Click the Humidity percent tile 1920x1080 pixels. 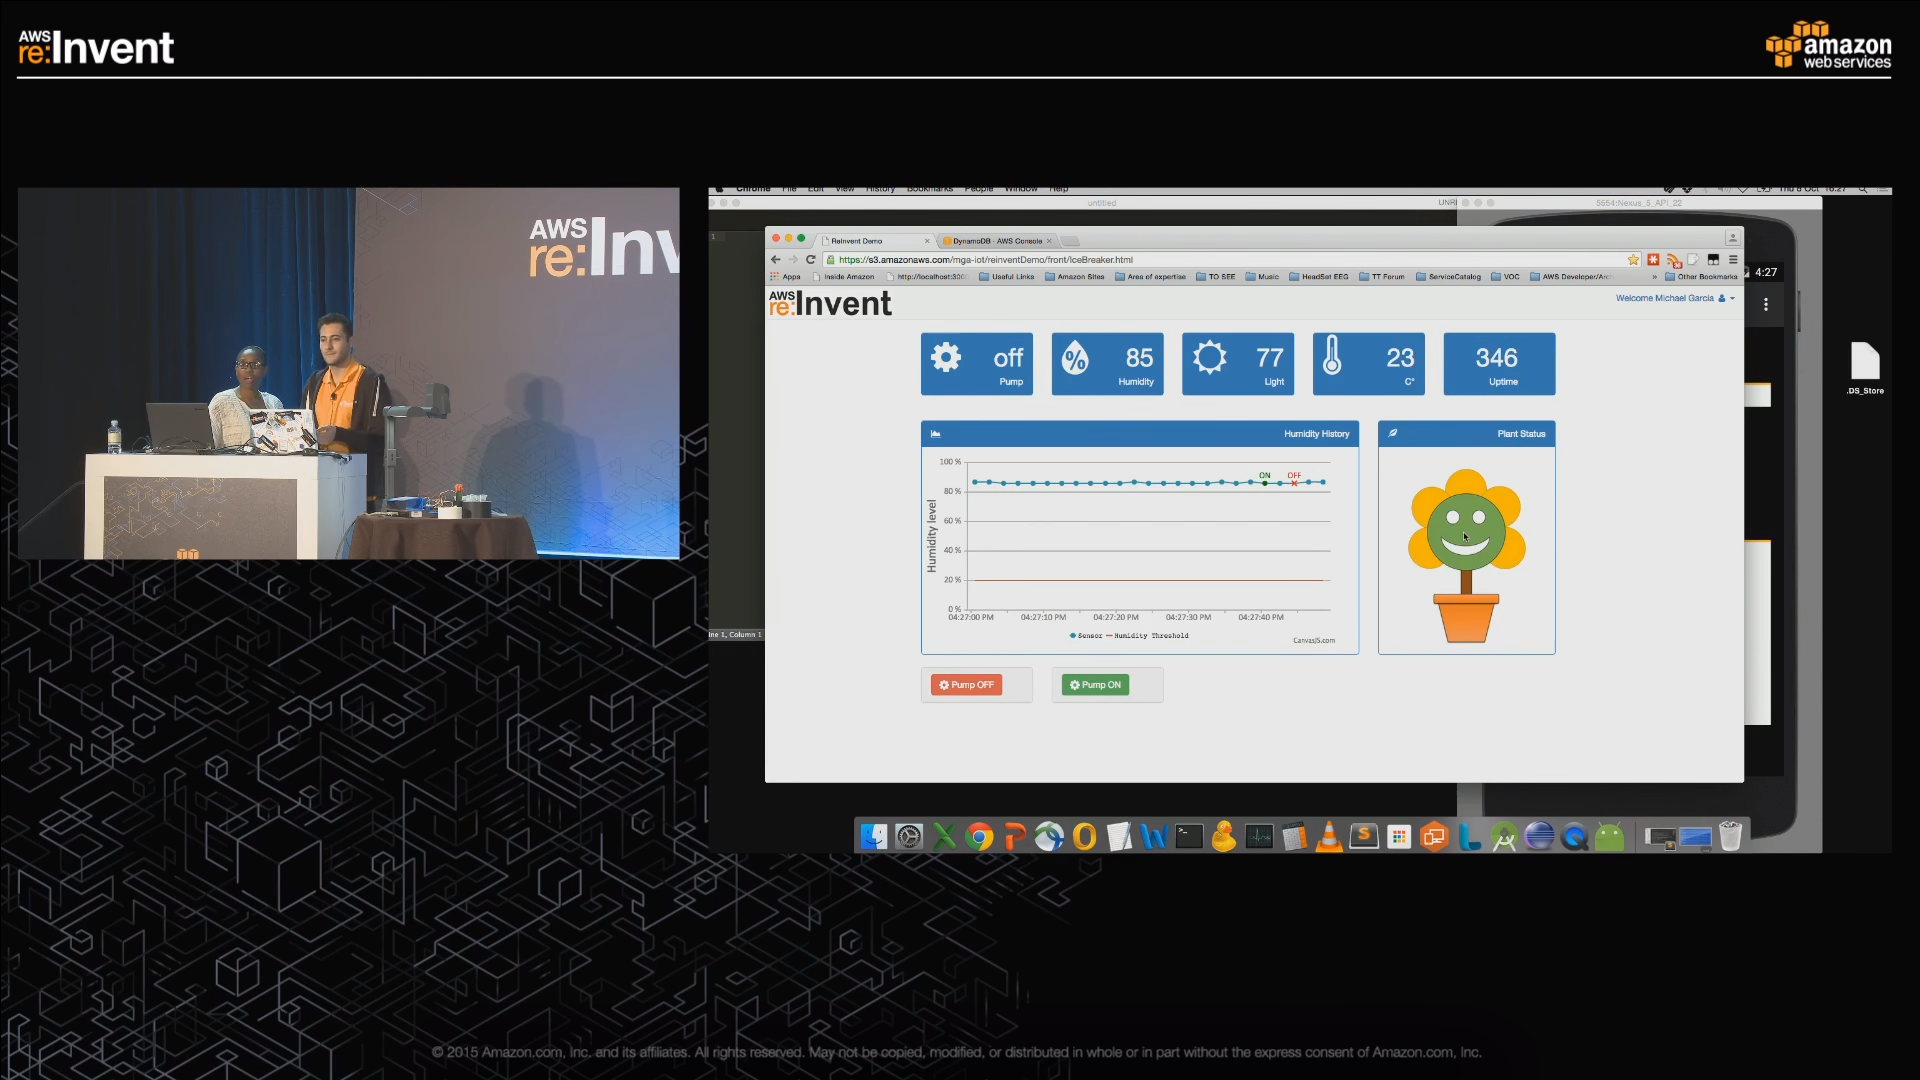point(1107,363)
